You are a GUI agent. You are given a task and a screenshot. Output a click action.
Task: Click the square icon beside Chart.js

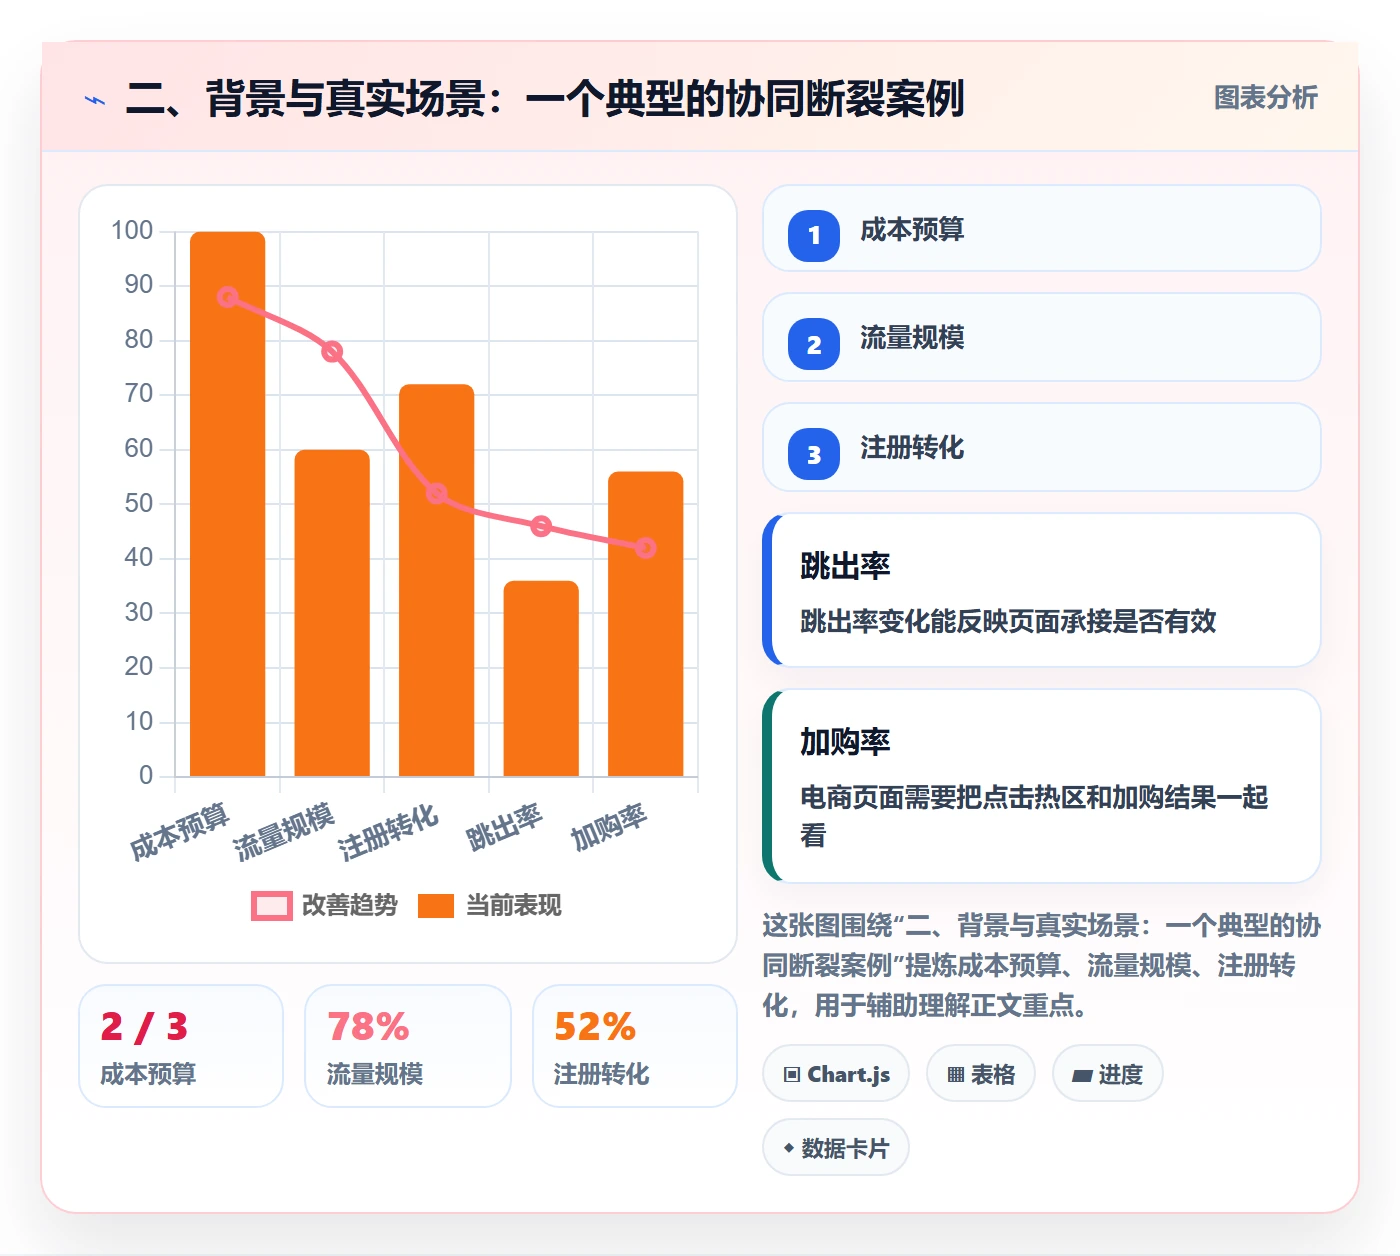(792, 1075)
